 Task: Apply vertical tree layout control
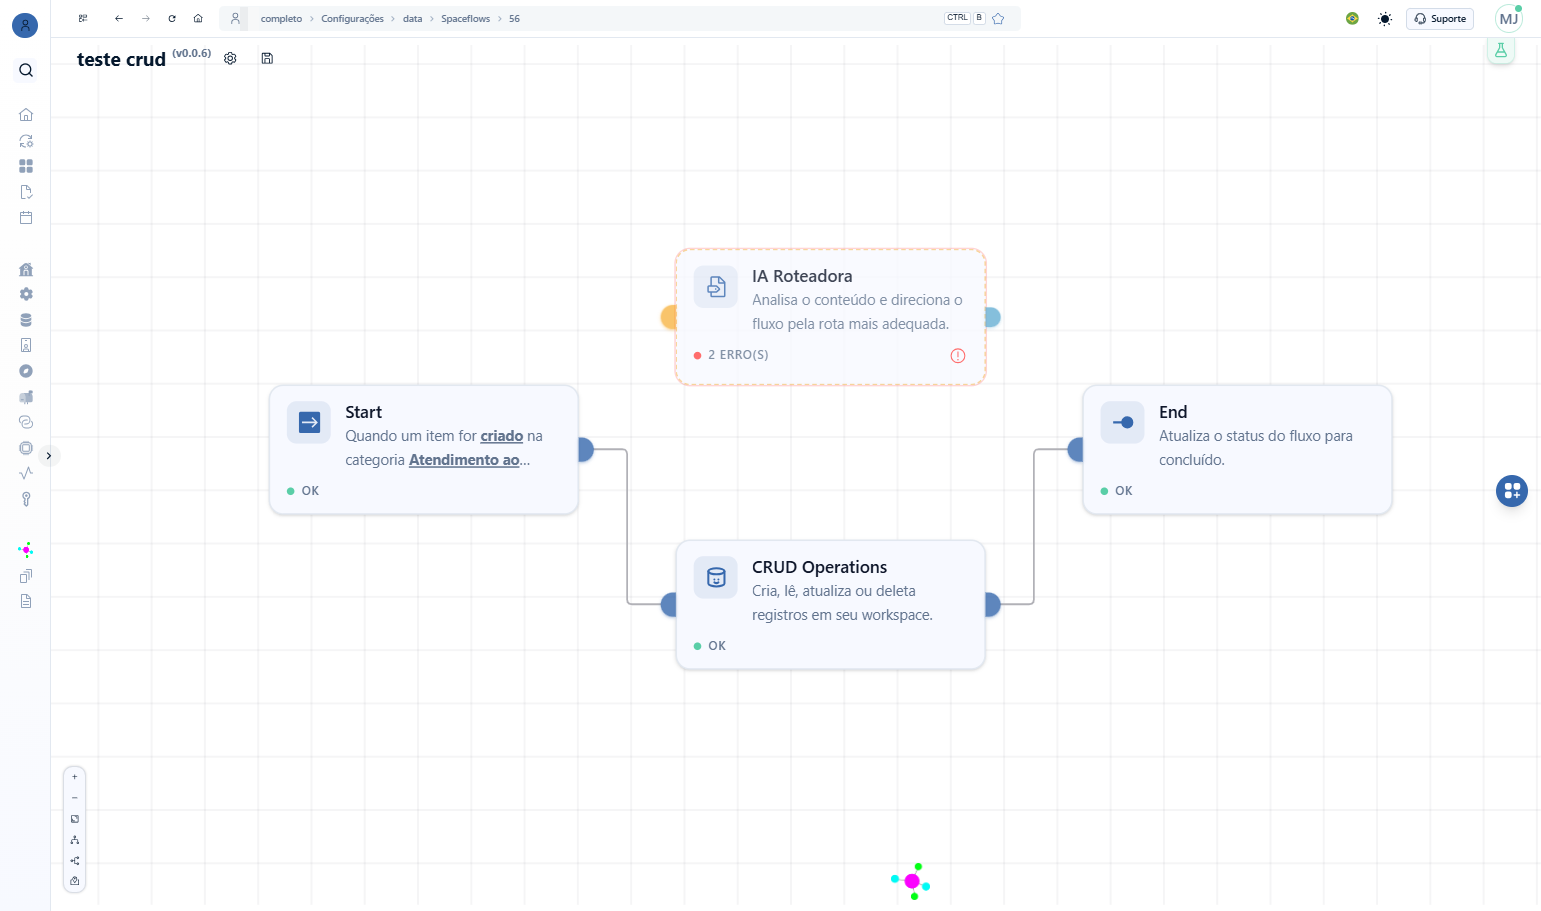(75, 840)
